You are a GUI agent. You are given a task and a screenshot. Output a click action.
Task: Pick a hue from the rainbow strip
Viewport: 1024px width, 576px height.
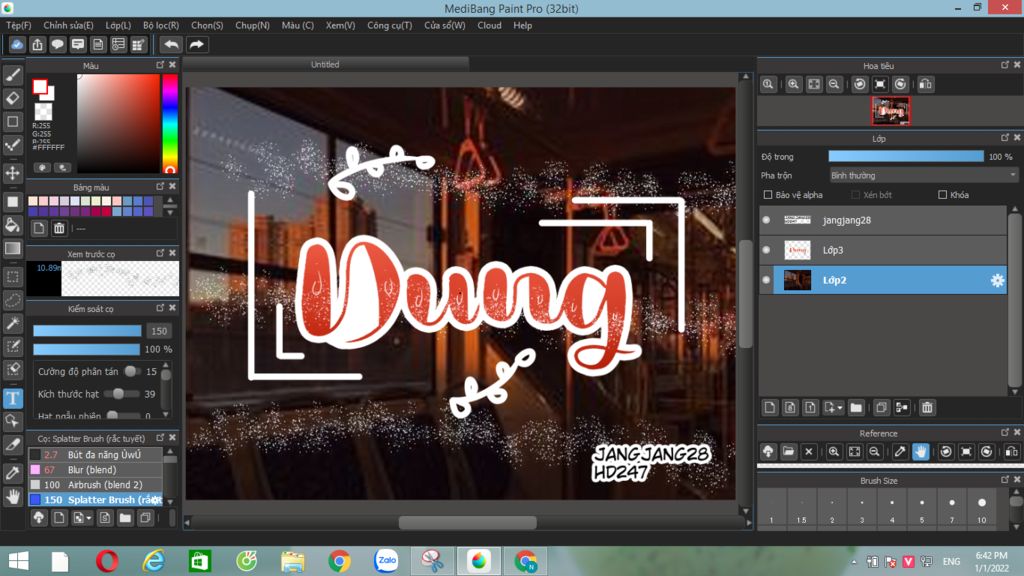click(x=170, y=123)
